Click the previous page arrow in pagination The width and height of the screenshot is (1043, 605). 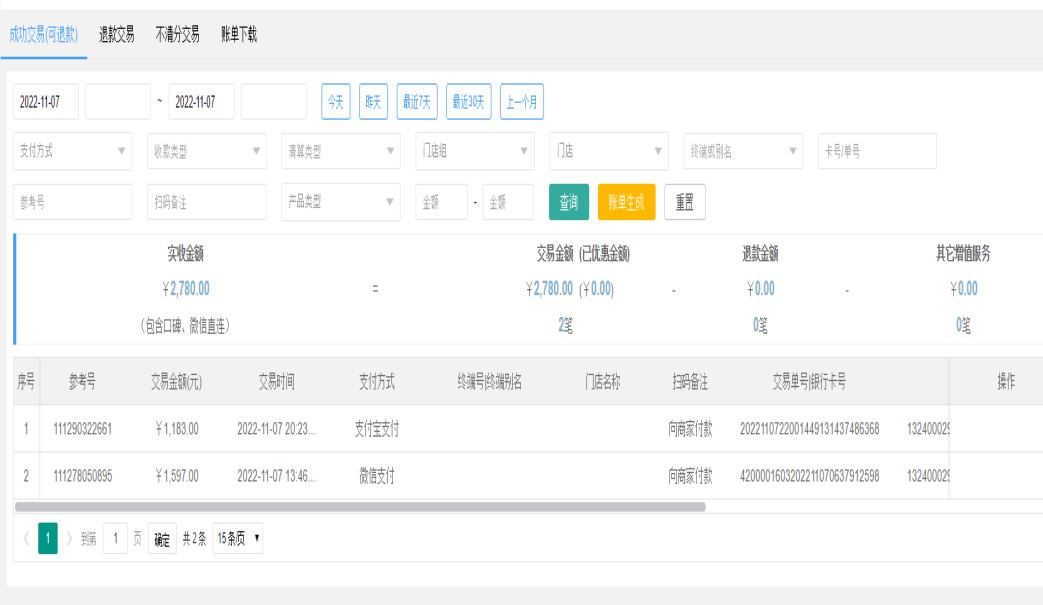25,540
